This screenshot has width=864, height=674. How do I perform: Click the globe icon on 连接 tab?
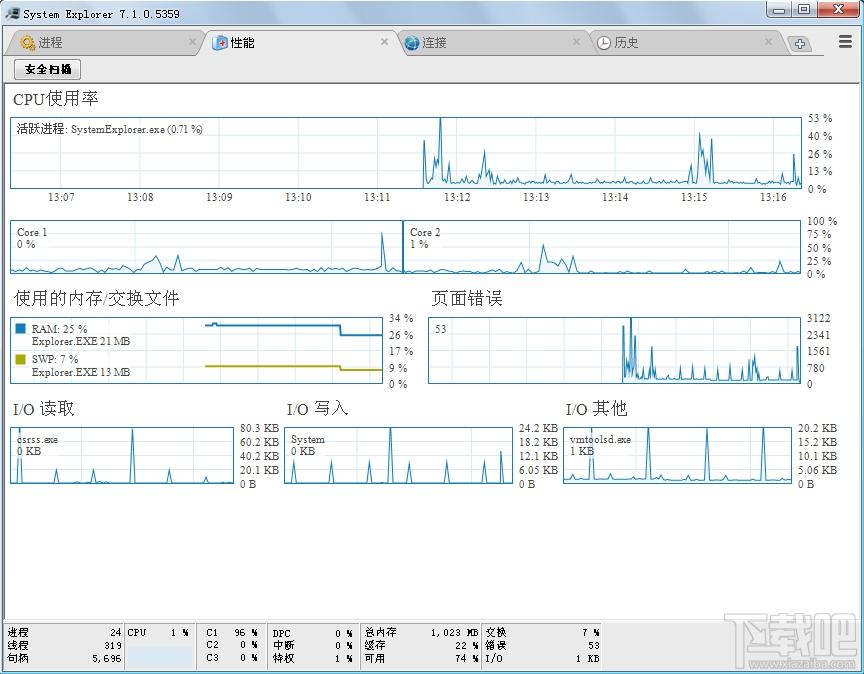[x=412, y=42]
